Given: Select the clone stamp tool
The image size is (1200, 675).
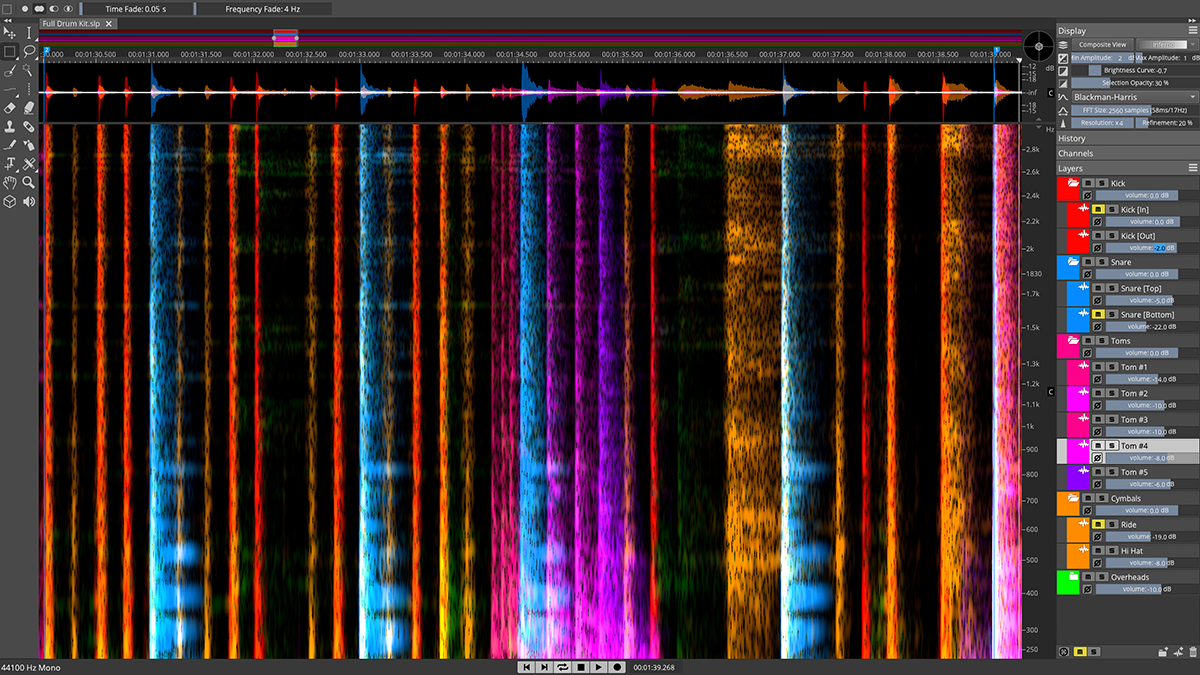Looking at the screenshot, I should click(9, 126).
